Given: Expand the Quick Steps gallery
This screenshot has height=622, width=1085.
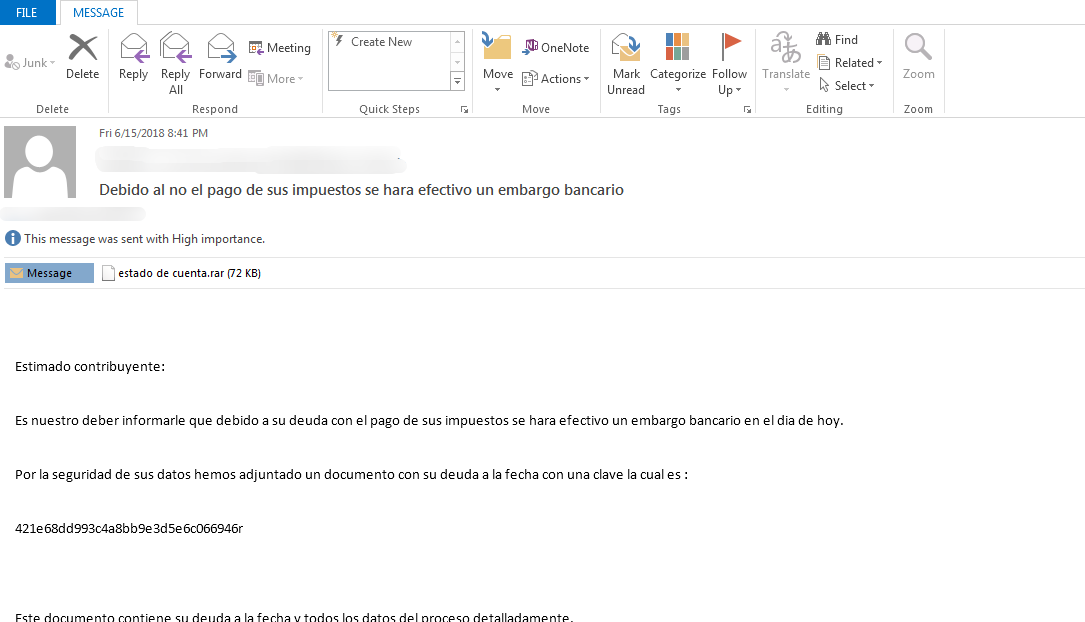Looking at the screenshot, I should pos(458,81).
